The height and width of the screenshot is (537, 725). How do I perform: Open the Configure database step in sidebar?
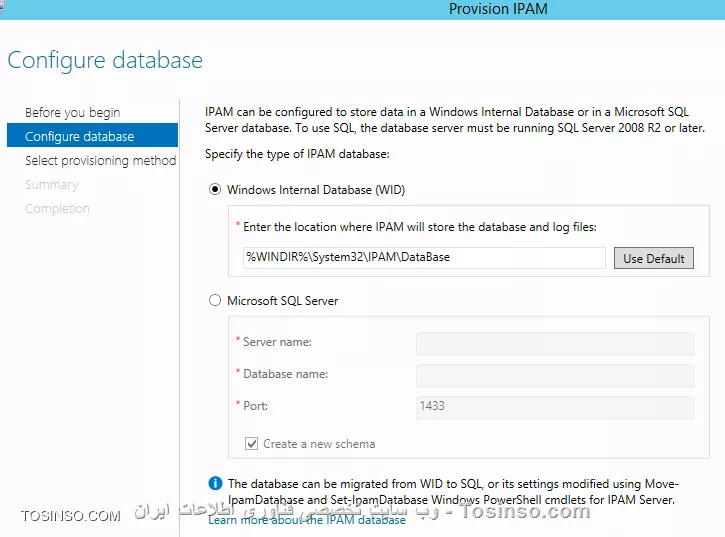click(79, 136)
